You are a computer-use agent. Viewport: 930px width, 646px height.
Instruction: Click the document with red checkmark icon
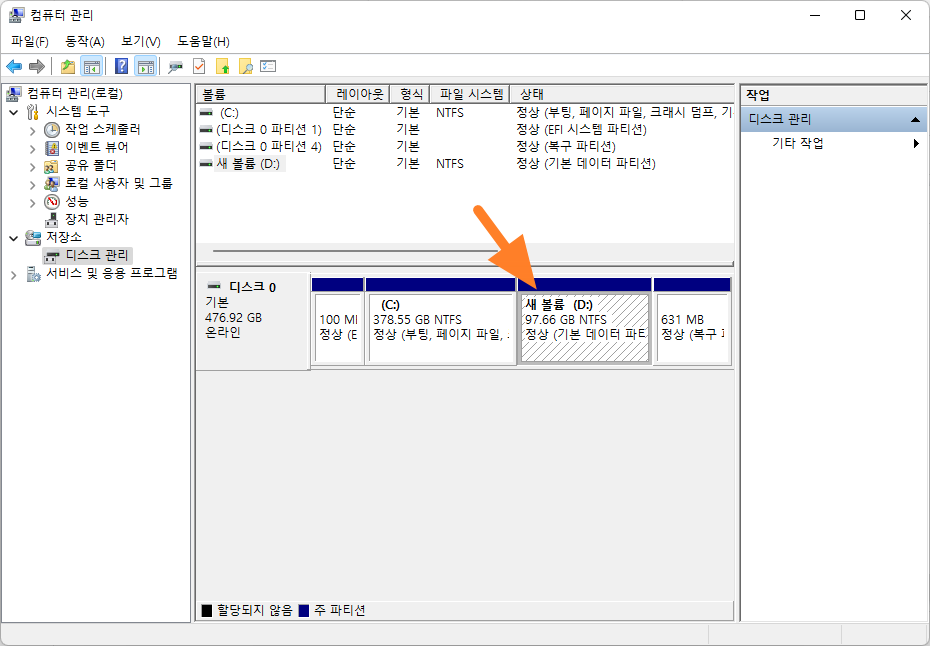coord(199,66)
